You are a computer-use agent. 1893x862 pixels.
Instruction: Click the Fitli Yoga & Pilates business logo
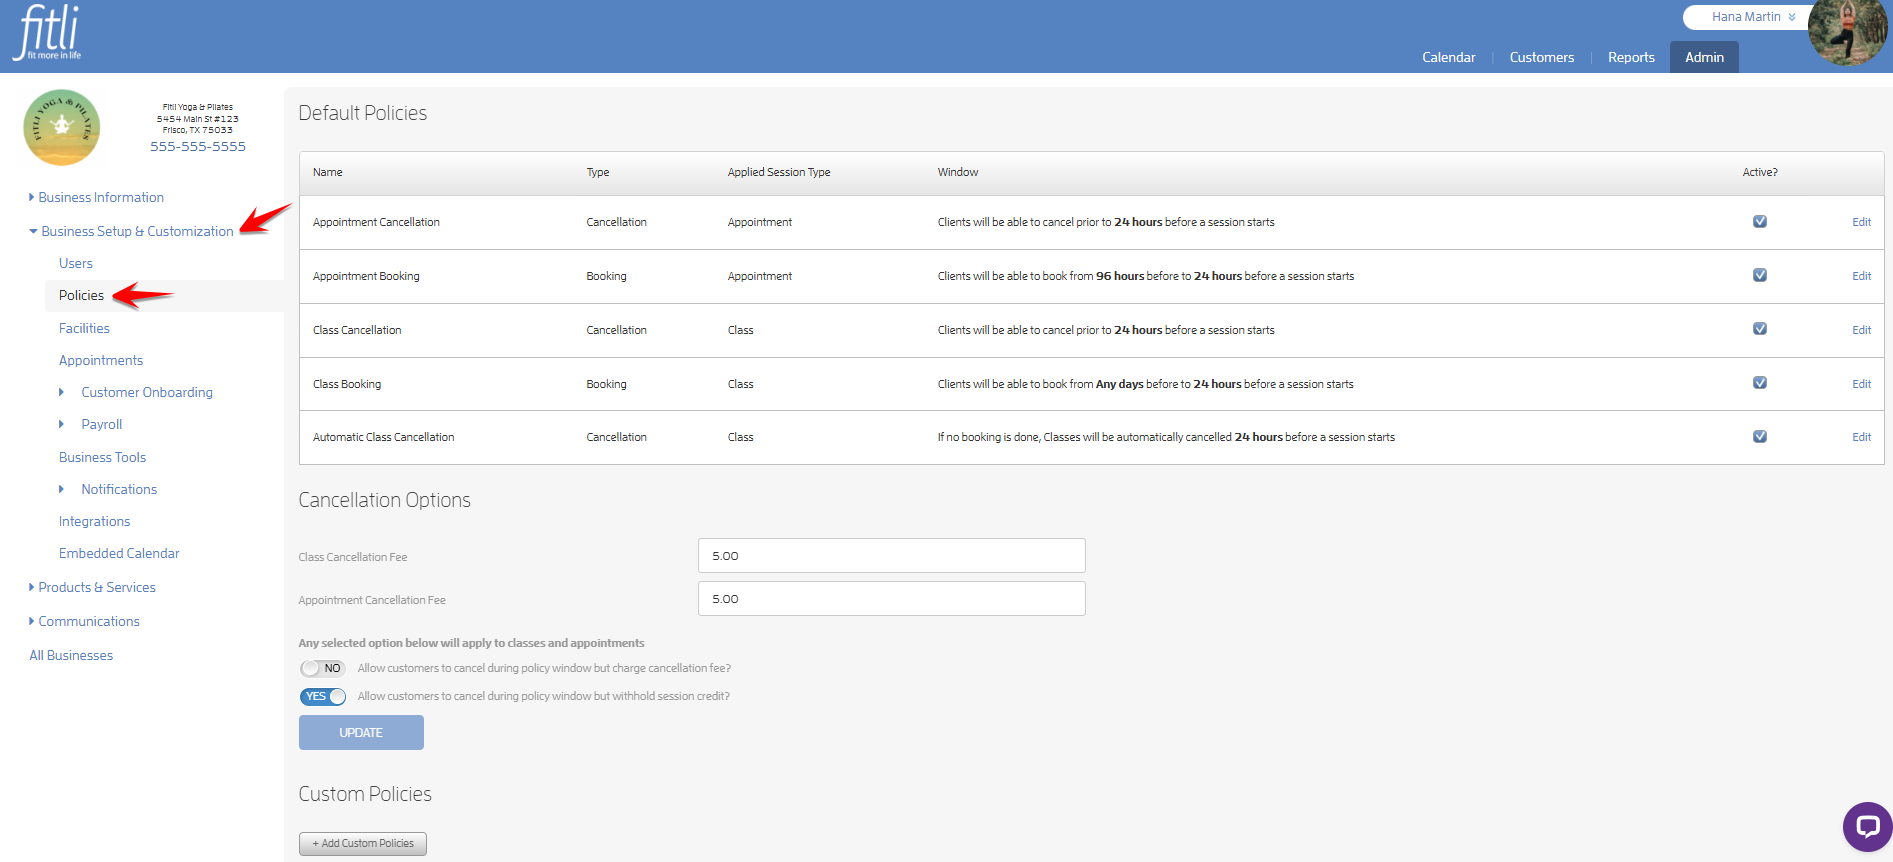click(x=62, y=127)
